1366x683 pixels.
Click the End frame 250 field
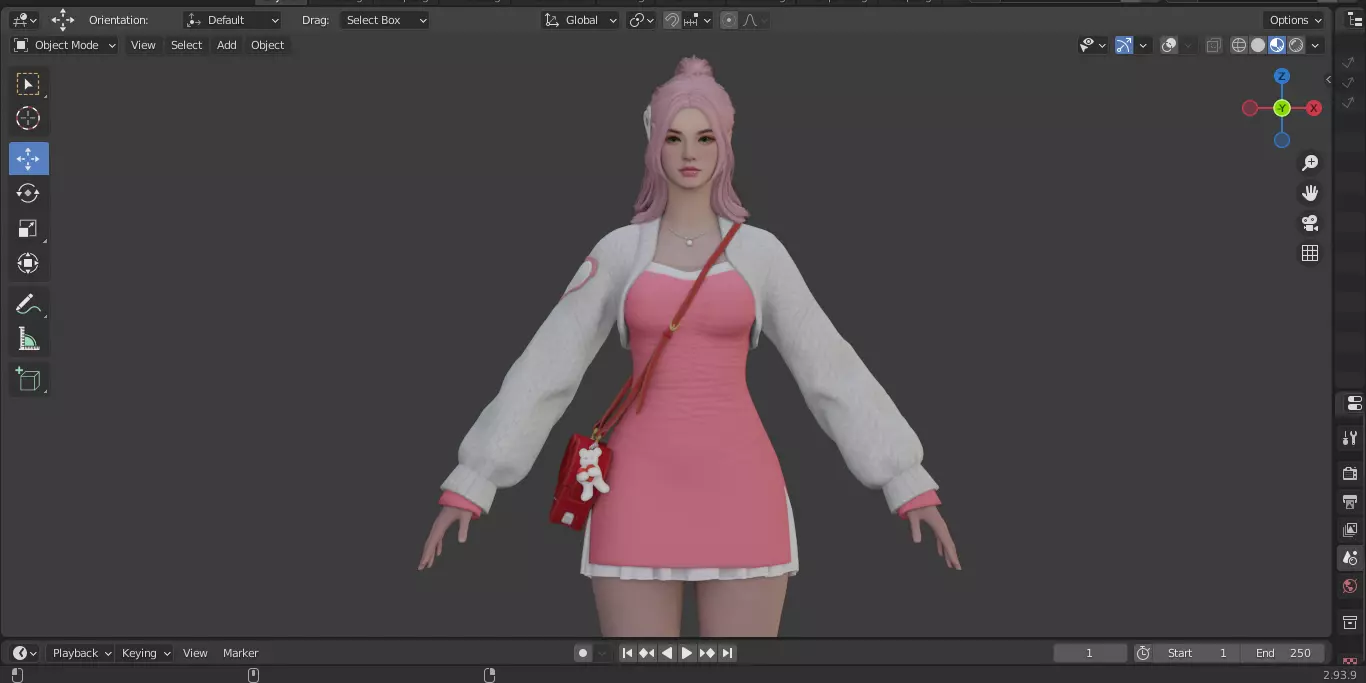coord(1283,653)
